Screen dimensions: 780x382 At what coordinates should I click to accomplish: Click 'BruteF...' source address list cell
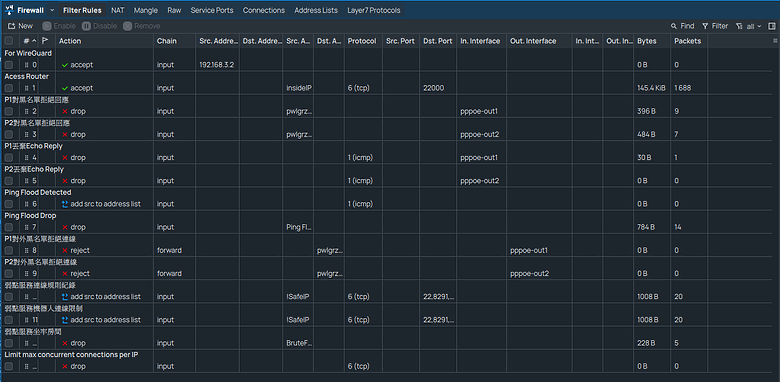click(299, 343)
